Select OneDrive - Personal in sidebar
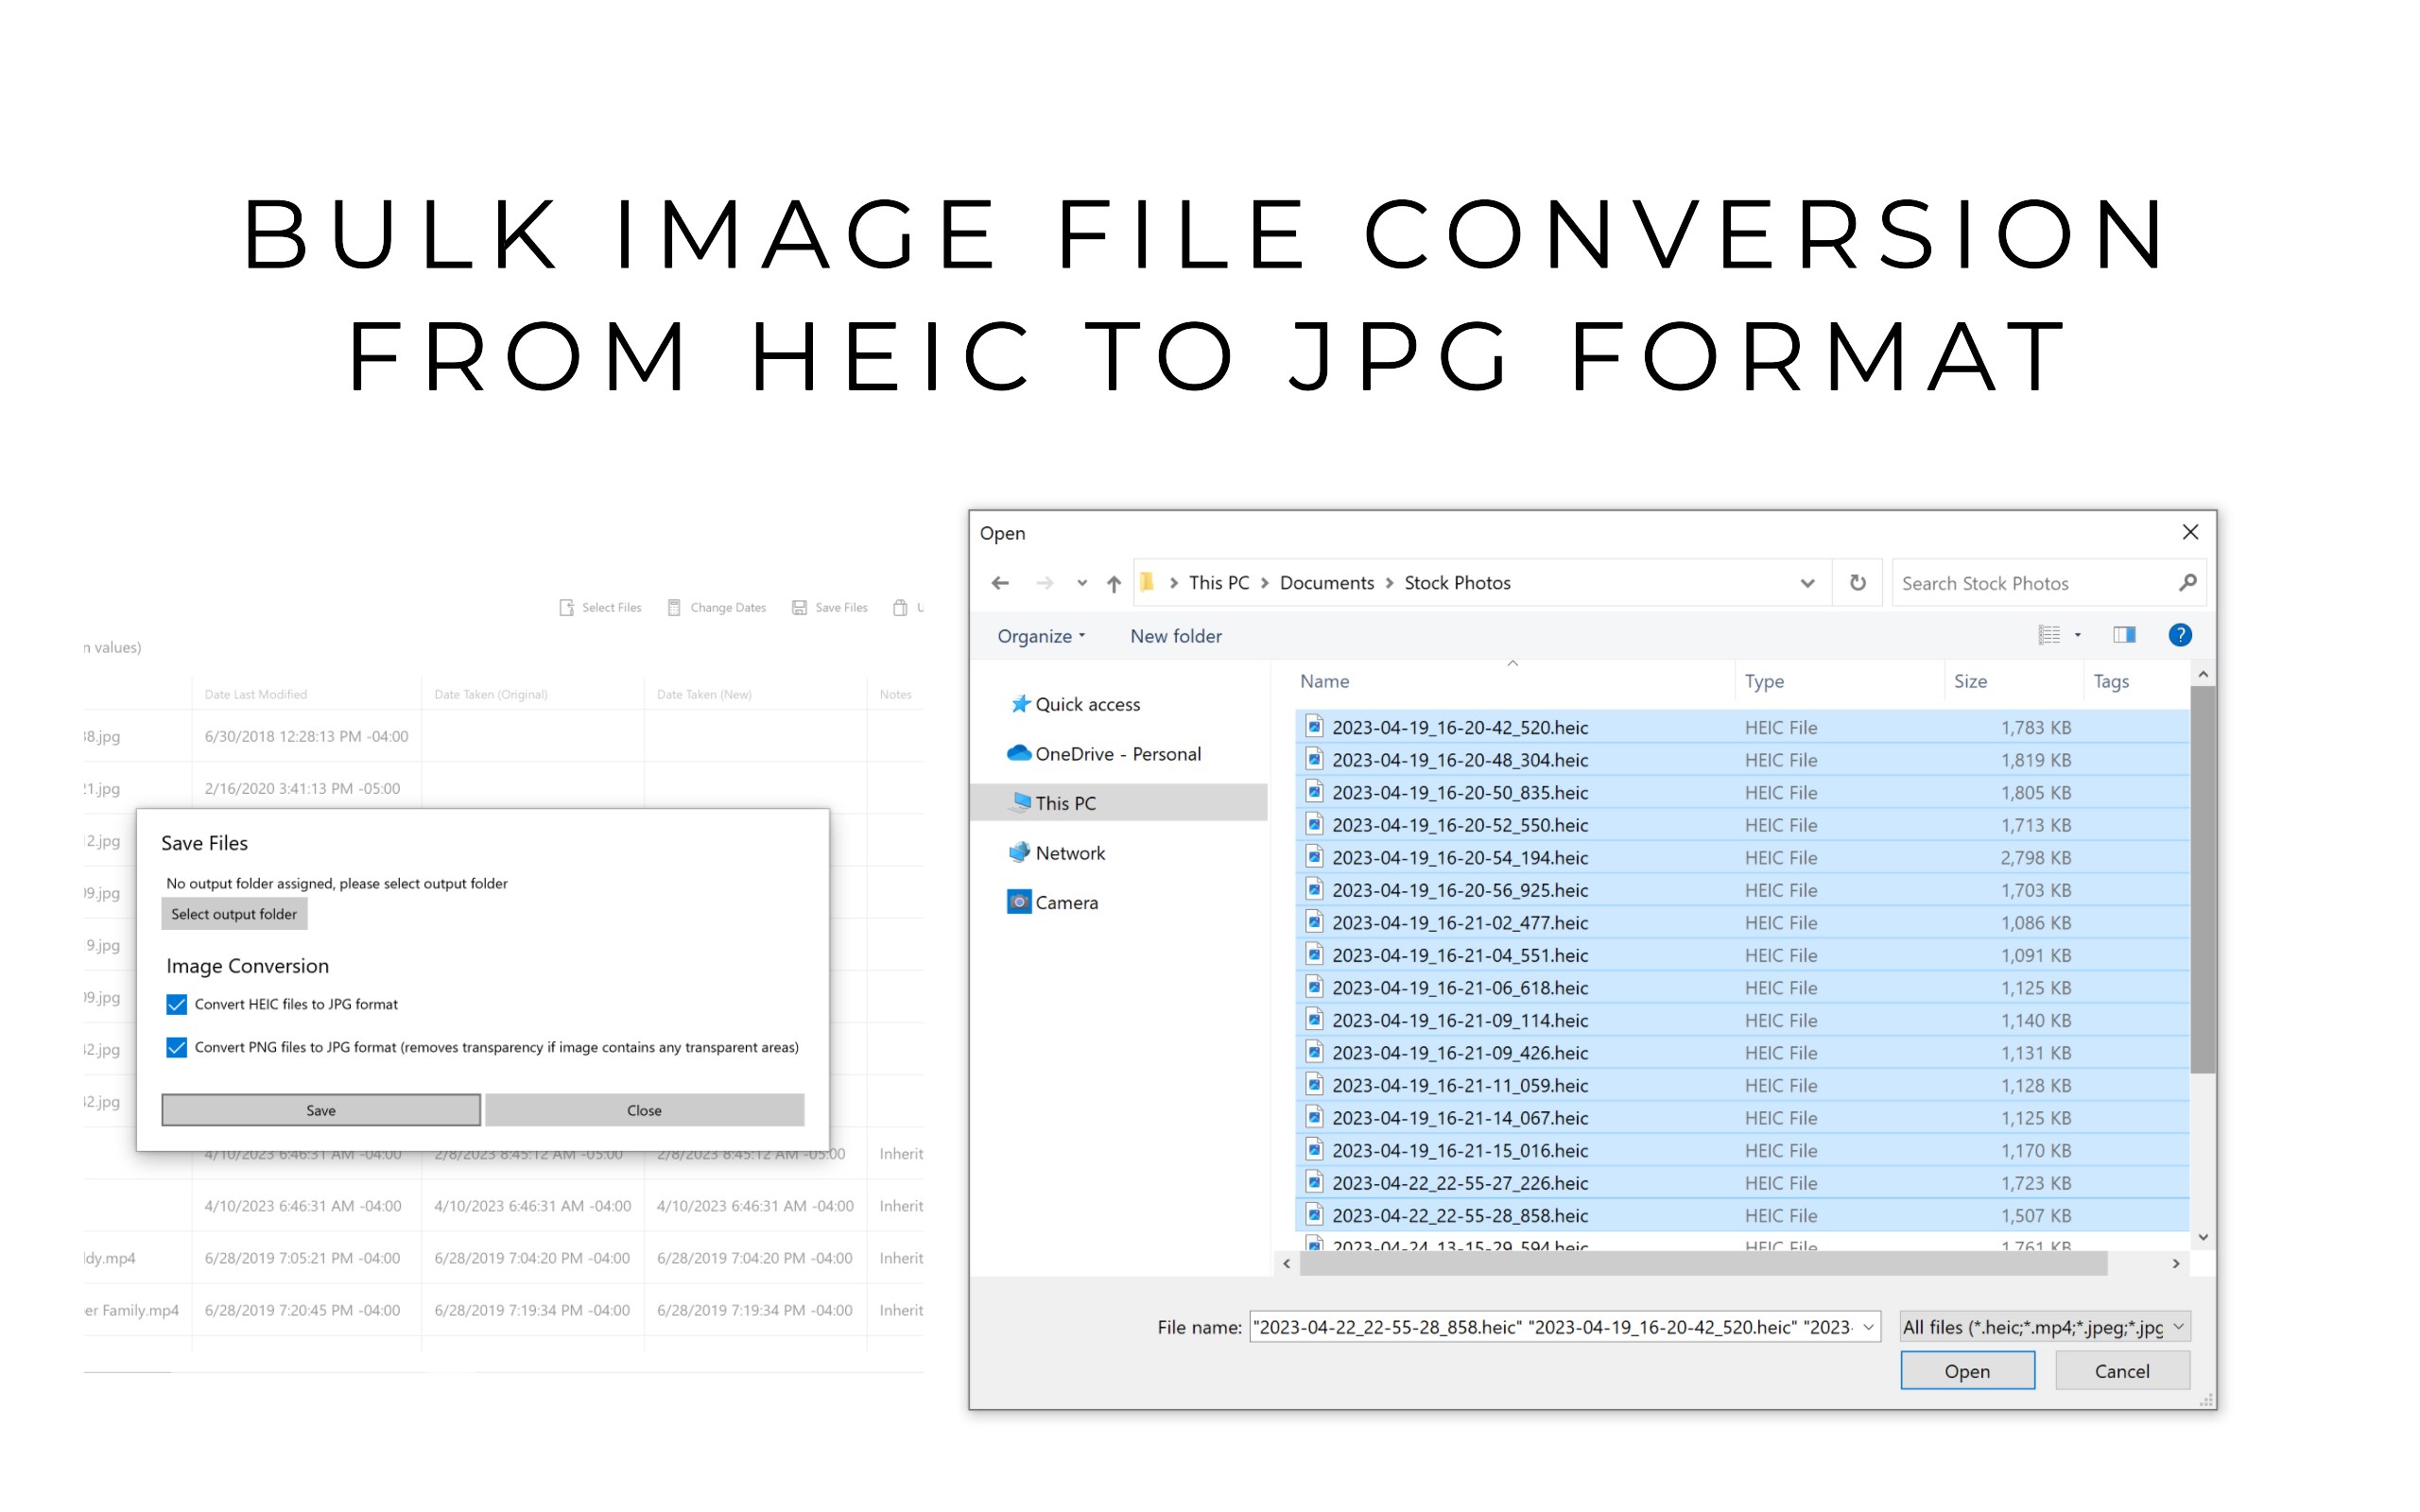The height and width of the screenshot is (1512, 2420). (1117, 754)
